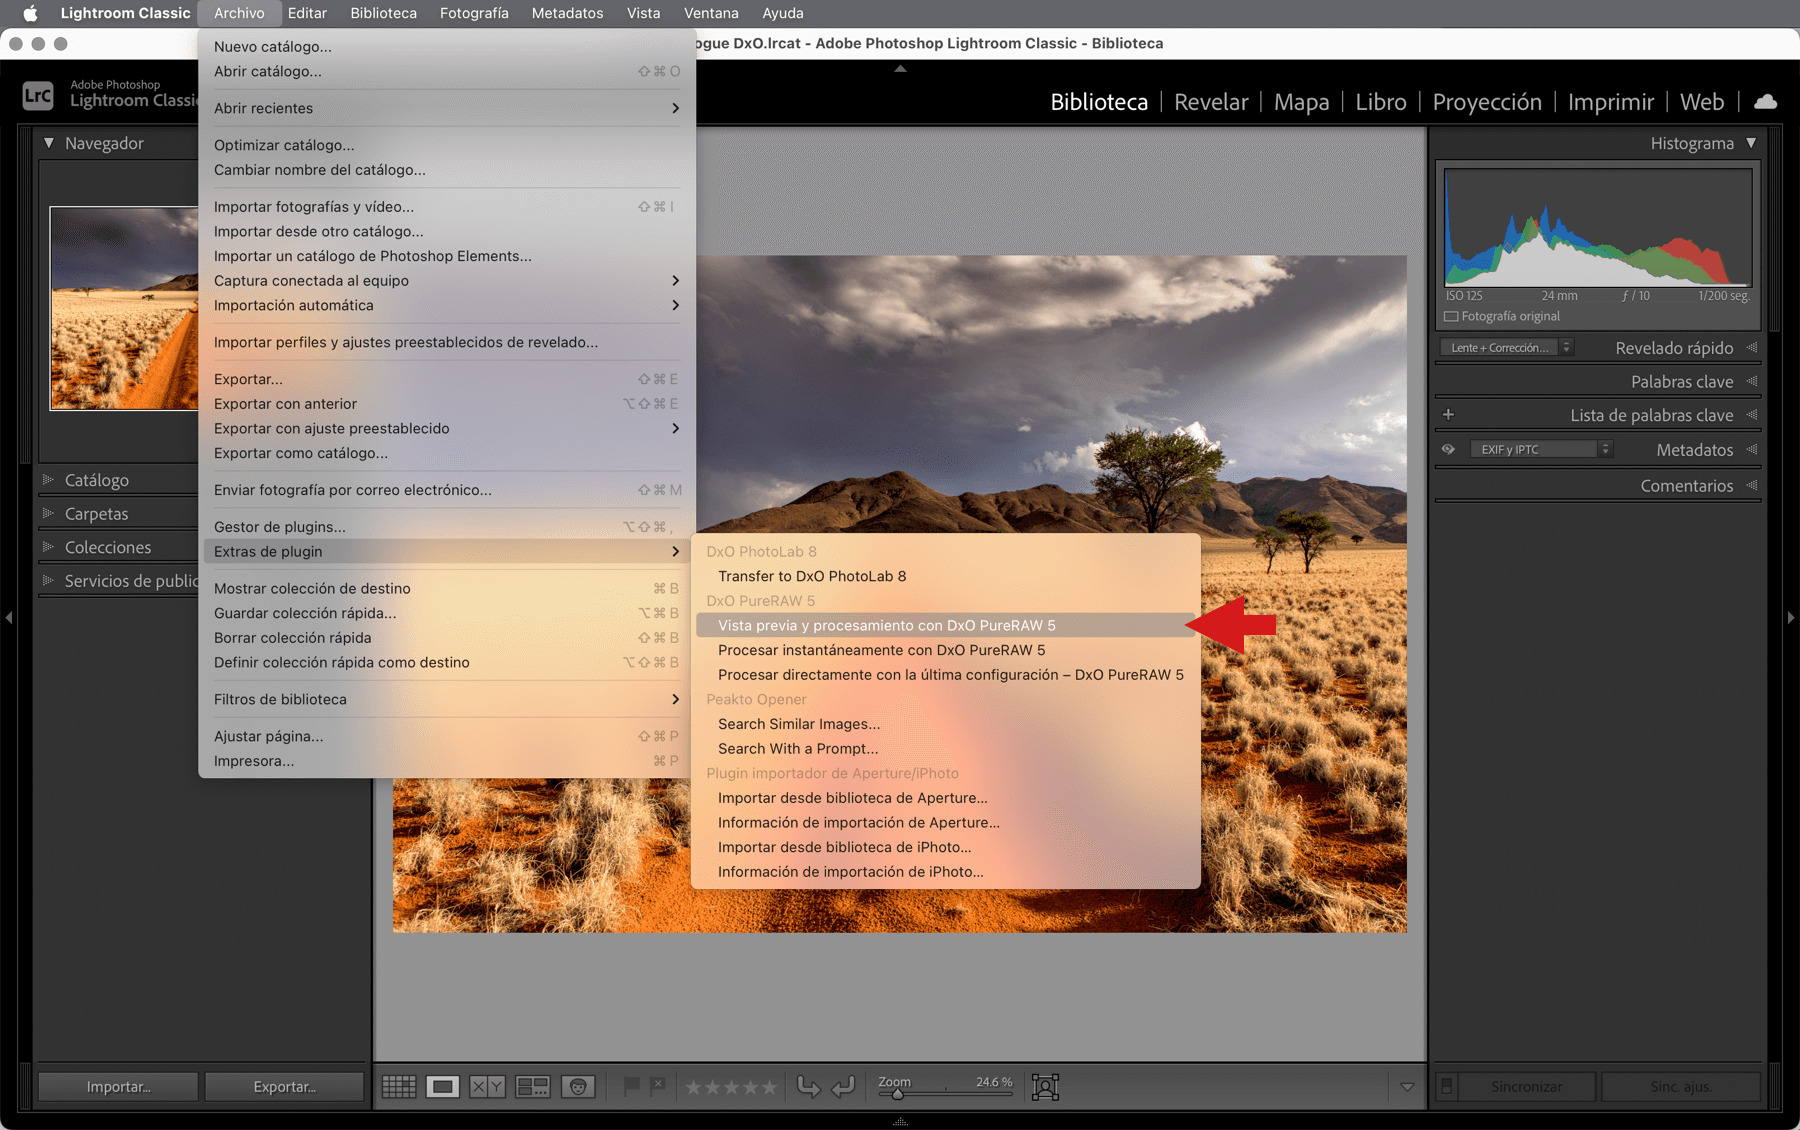Open Survey view icon
The image size is (1800, 1130).
click(x=532, y=1086)
